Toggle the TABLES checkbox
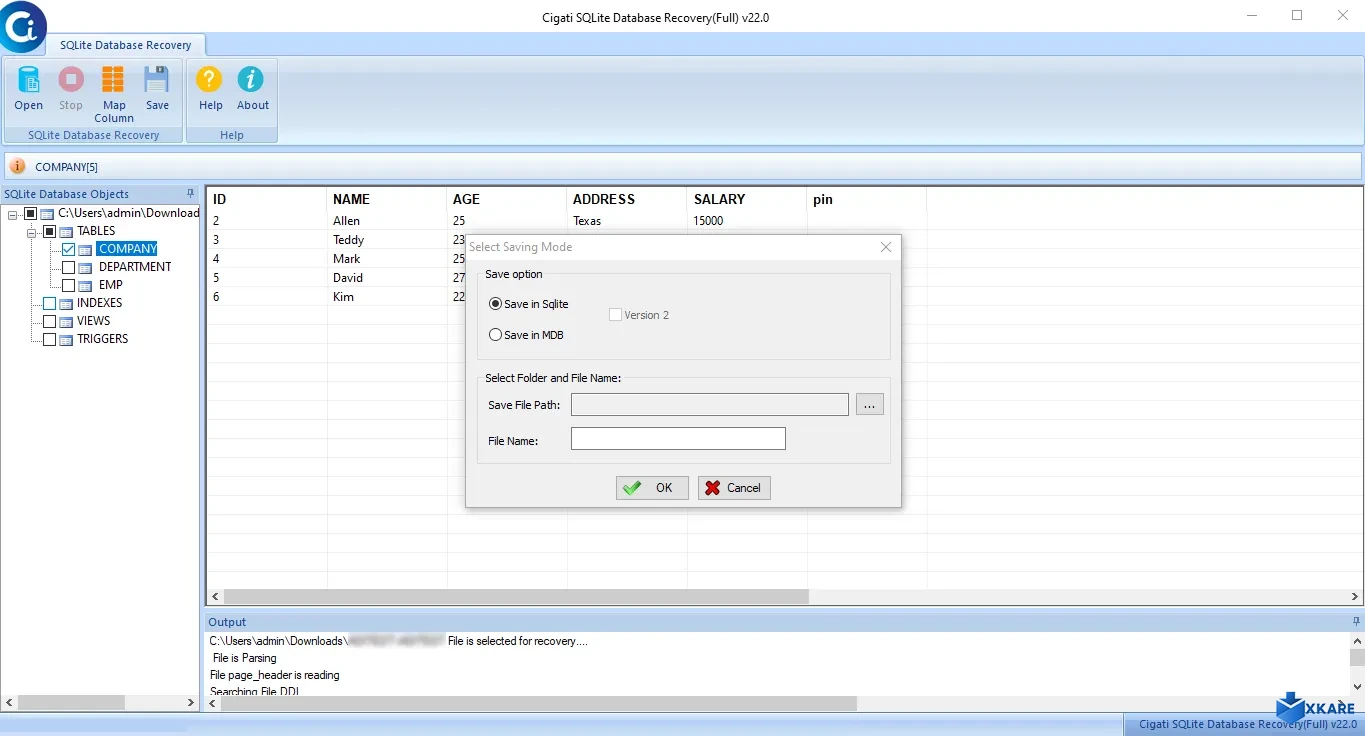Image resolution: width=1365 pixels, height=736 pixels. point(49,231)
